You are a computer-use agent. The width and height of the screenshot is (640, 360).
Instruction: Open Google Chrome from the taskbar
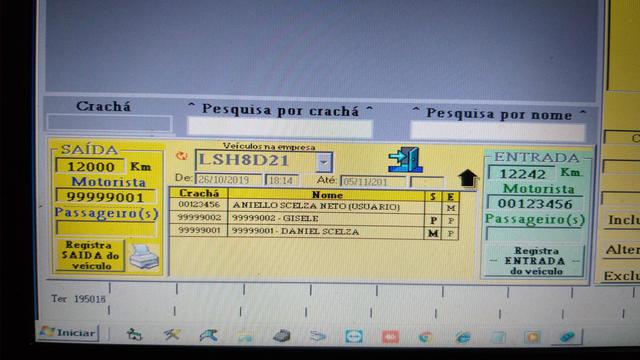[426, 337]
